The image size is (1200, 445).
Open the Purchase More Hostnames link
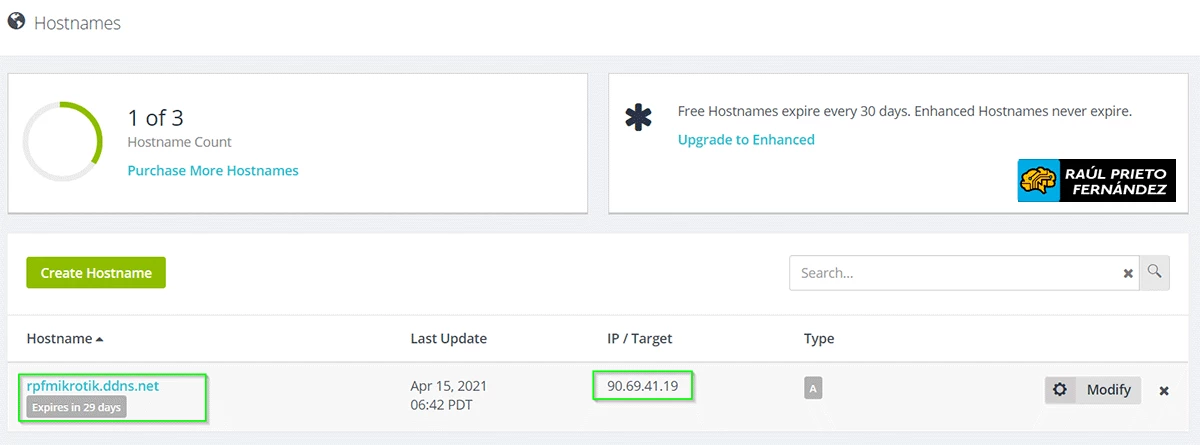213,171
